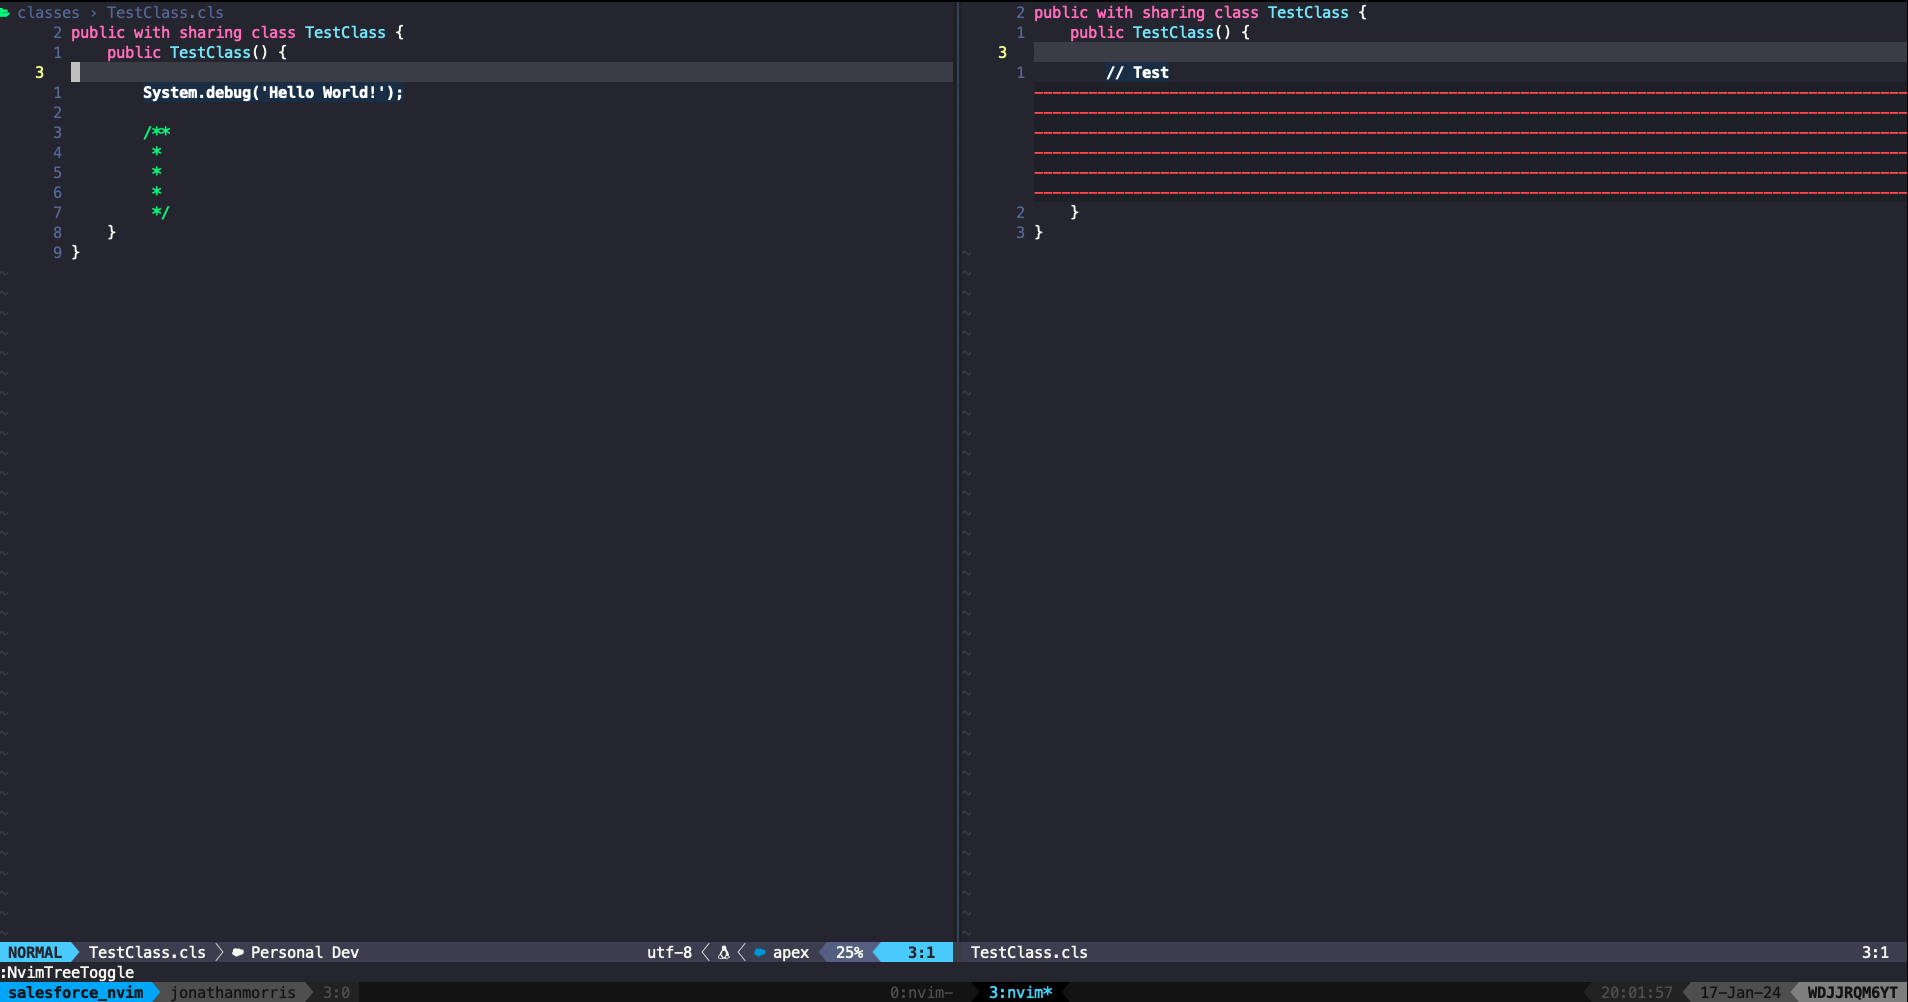Click current line number 3 in left gutter
1908x1002 pixels.
tap(39, 72)
